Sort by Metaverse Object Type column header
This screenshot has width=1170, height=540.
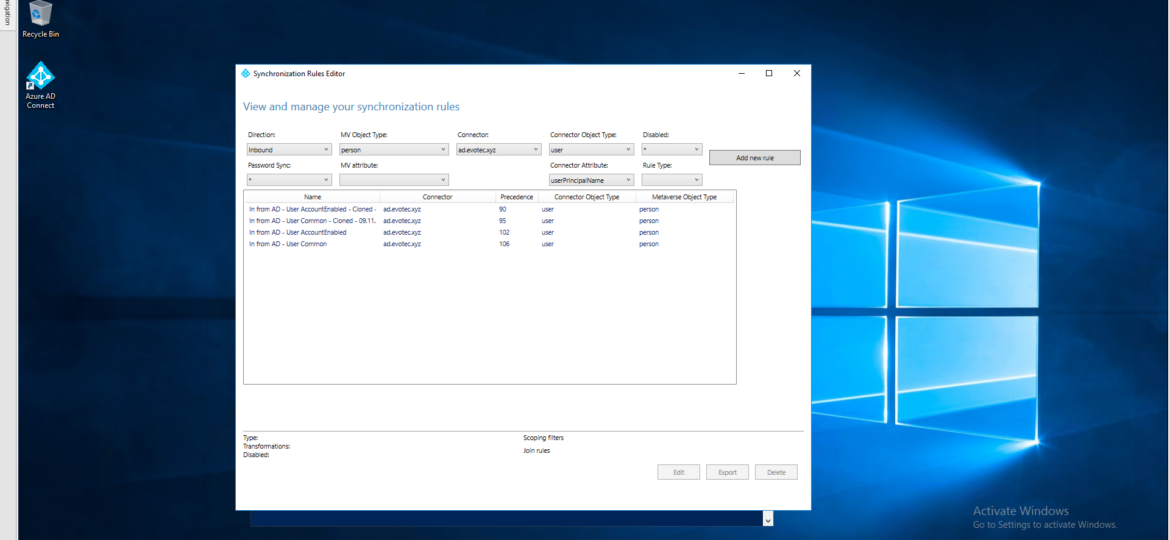684,197
